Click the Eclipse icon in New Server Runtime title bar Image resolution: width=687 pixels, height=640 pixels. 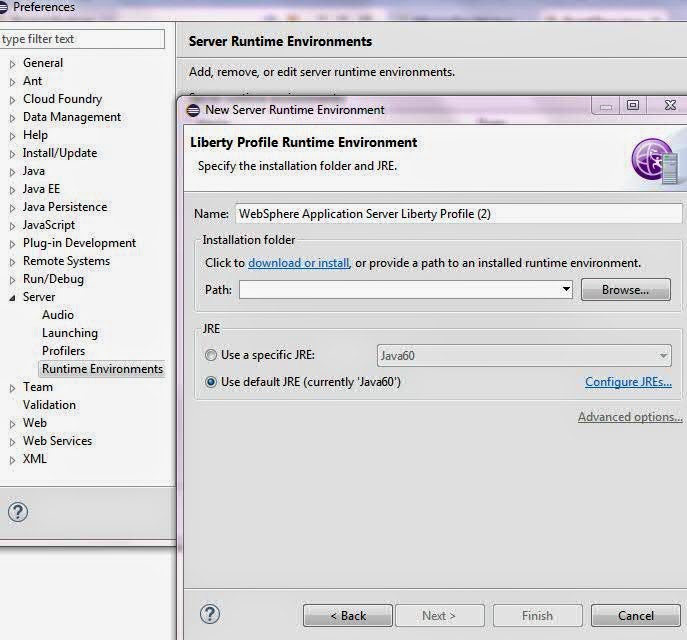pos(193,110)
